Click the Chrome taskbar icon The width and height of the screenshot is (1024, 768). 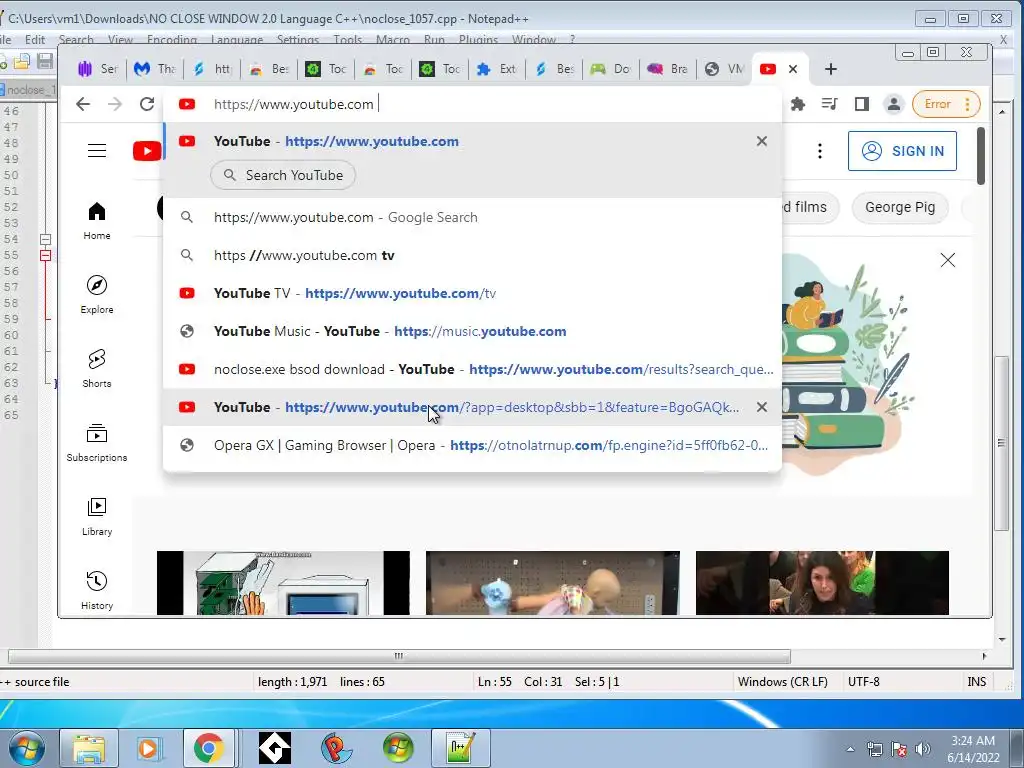pos(208,748)
